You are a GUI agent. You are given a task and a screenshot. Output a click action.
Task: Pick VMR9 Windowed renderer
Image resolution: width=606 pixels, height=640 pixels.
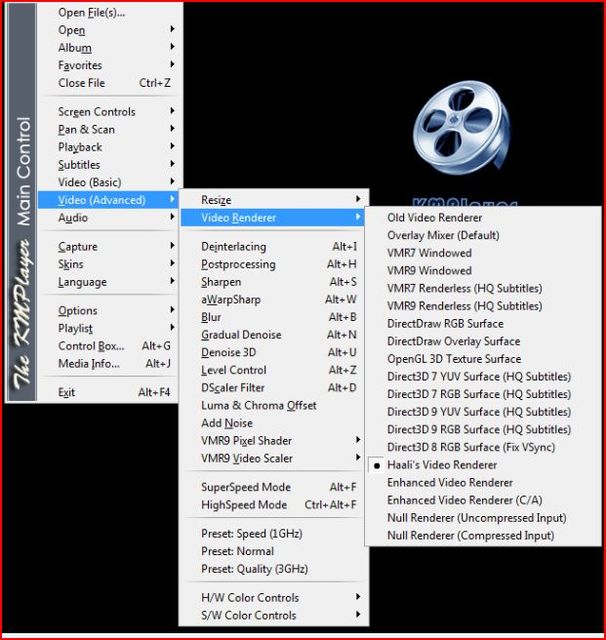click(x=483, y=271)
